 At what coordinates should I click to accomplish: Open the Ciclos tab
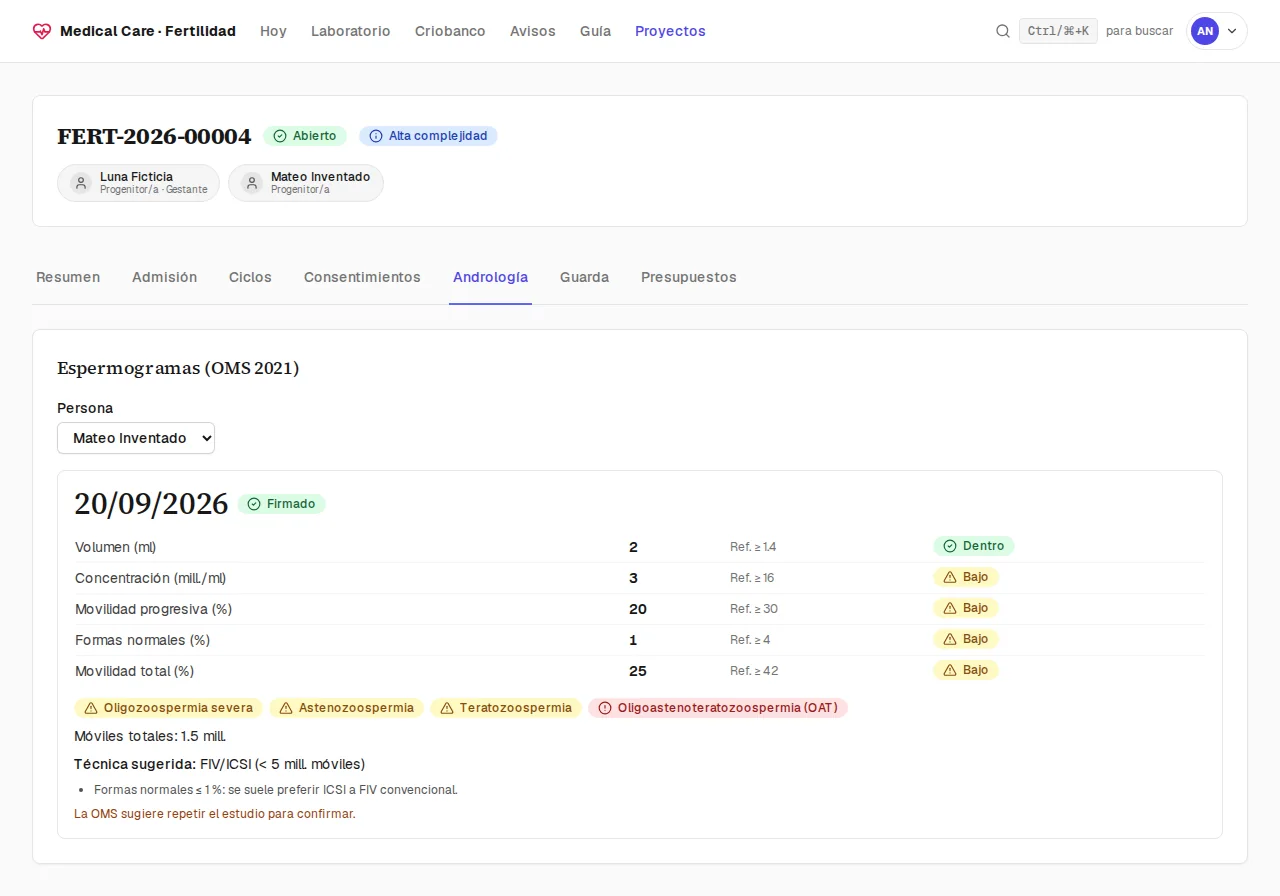pos(250,277)
